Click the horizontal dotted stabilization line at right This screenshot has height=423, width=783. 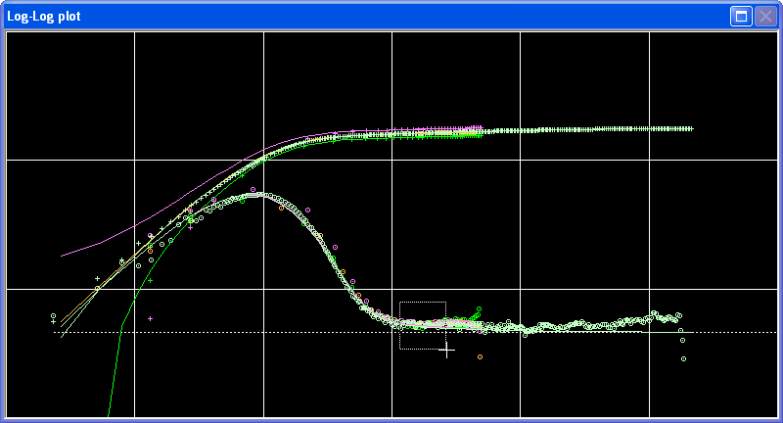[740, 332]
